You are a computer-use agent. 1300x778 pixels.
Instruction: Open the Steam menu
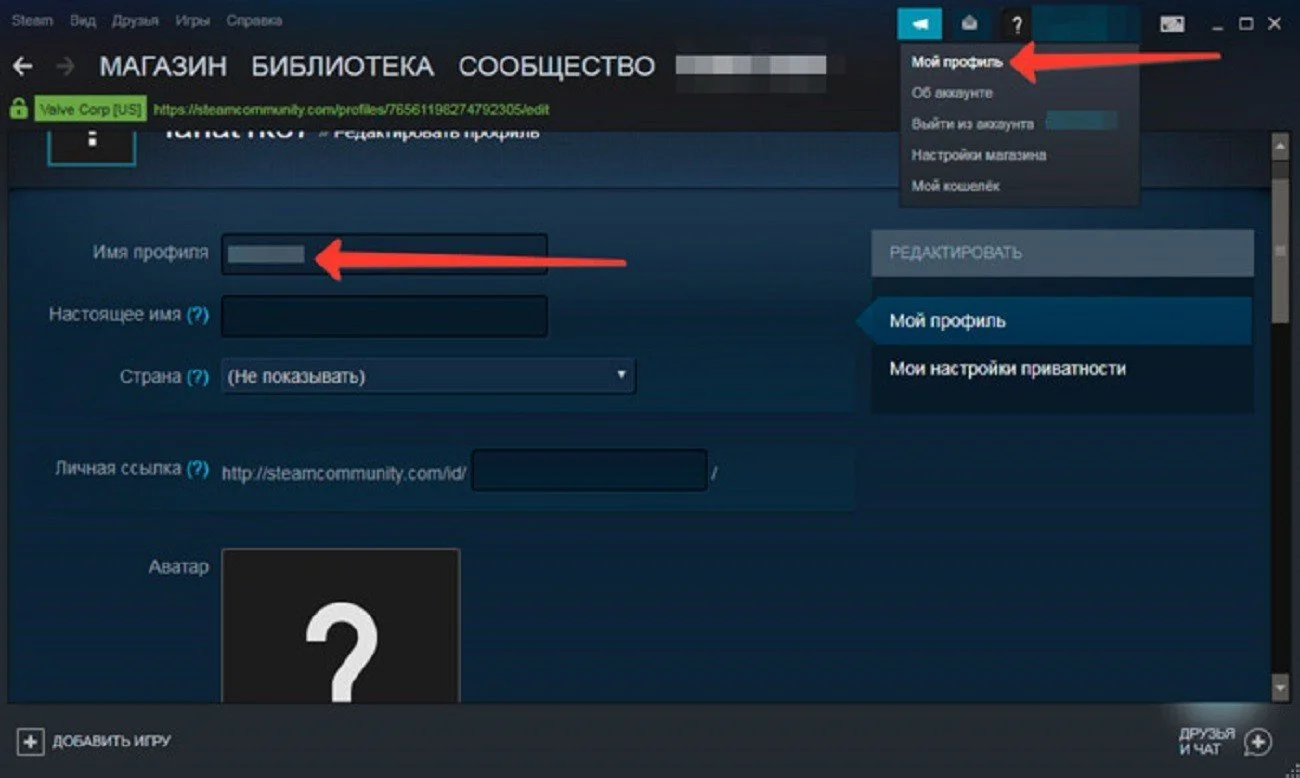pos(32,20)
